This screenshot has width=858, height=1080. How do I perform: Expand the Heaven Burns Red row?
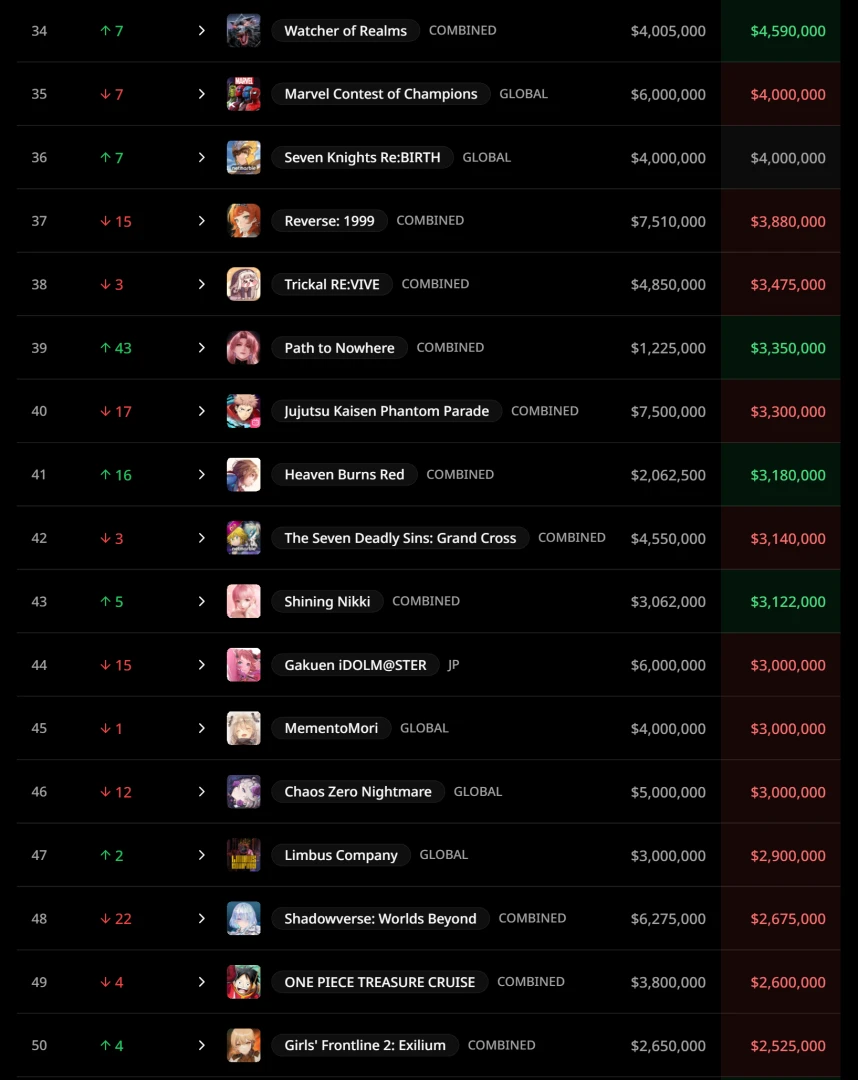[x=201, y=475]
